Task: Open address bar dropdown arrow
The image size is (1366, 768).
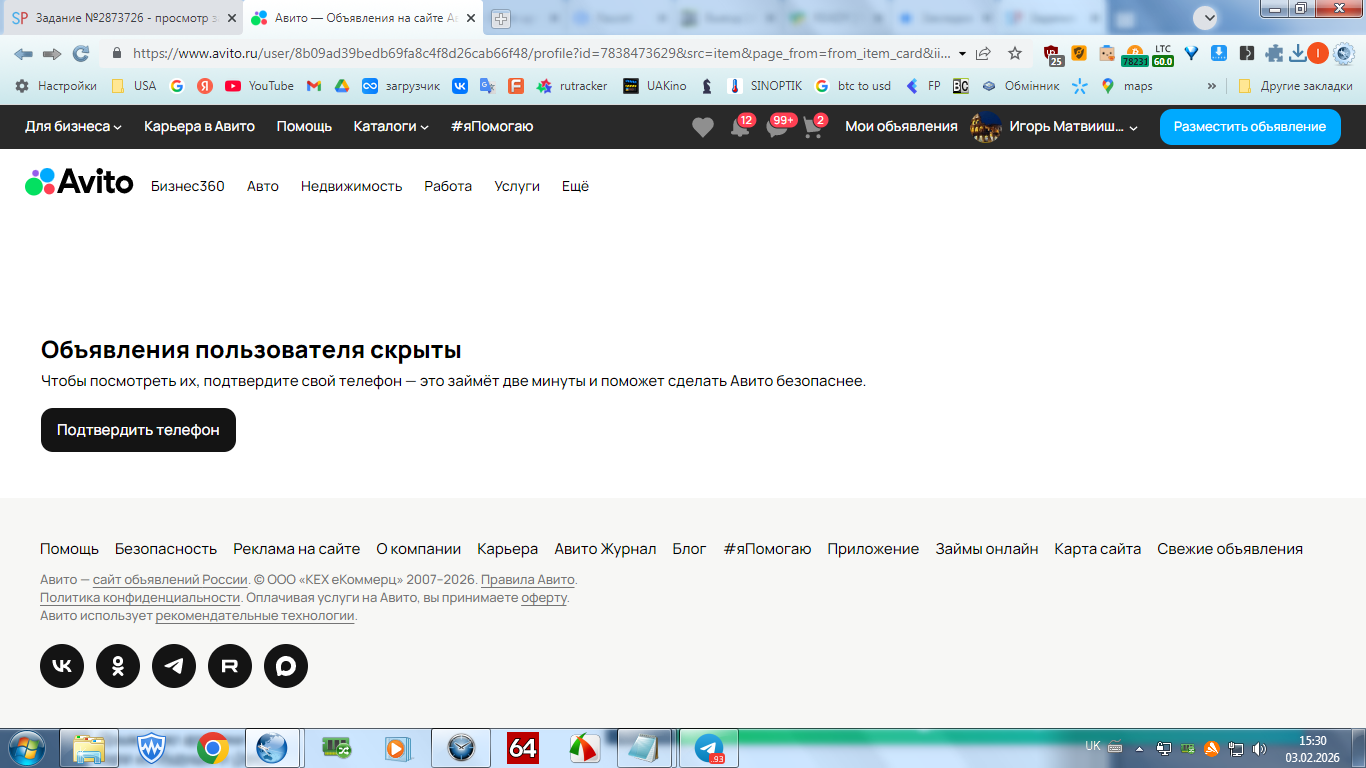Action: (962, 53)
